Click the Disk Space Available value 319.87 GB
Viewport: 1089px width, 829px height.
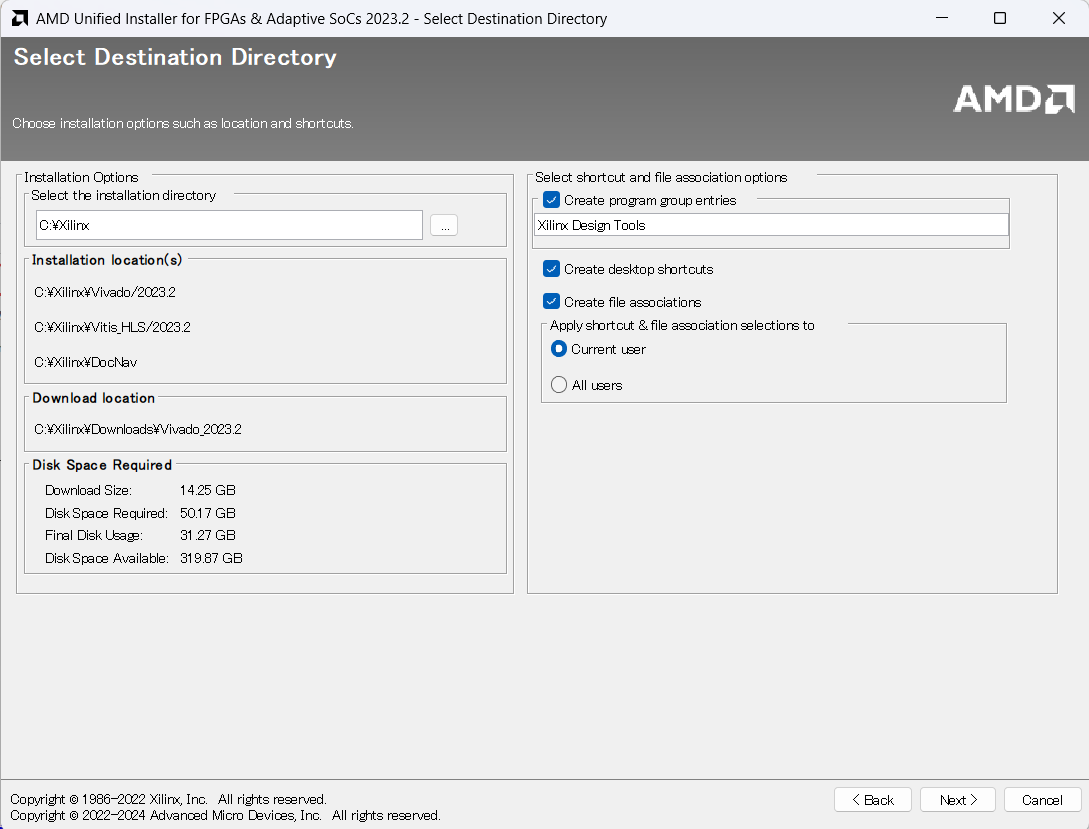coord(211,558)
